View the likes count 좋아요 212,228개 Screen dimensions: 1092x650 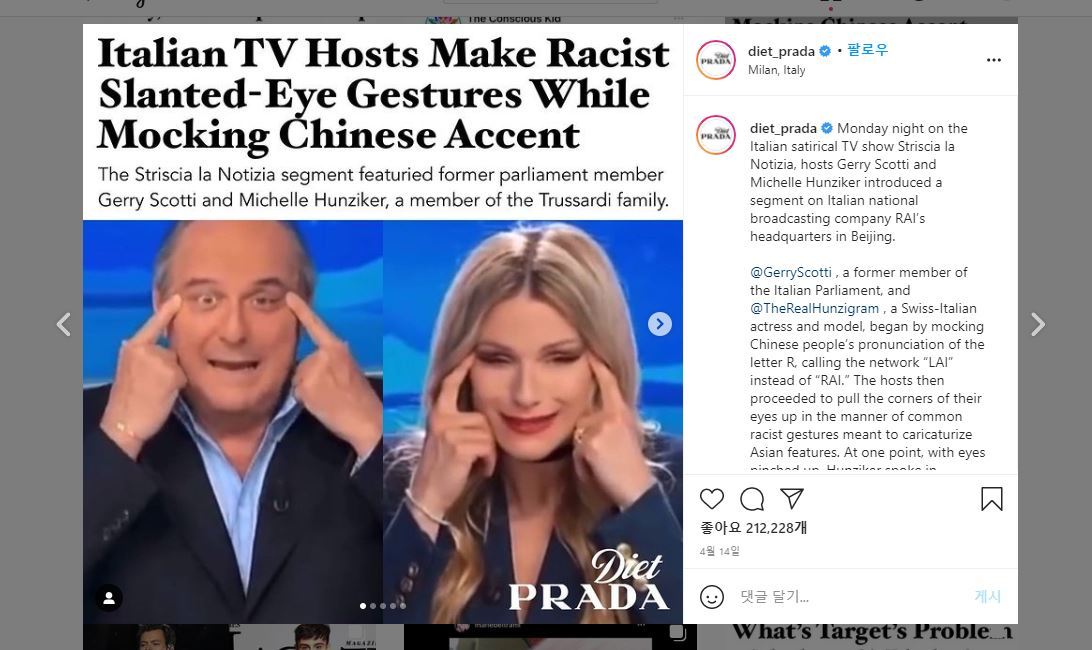754,528
